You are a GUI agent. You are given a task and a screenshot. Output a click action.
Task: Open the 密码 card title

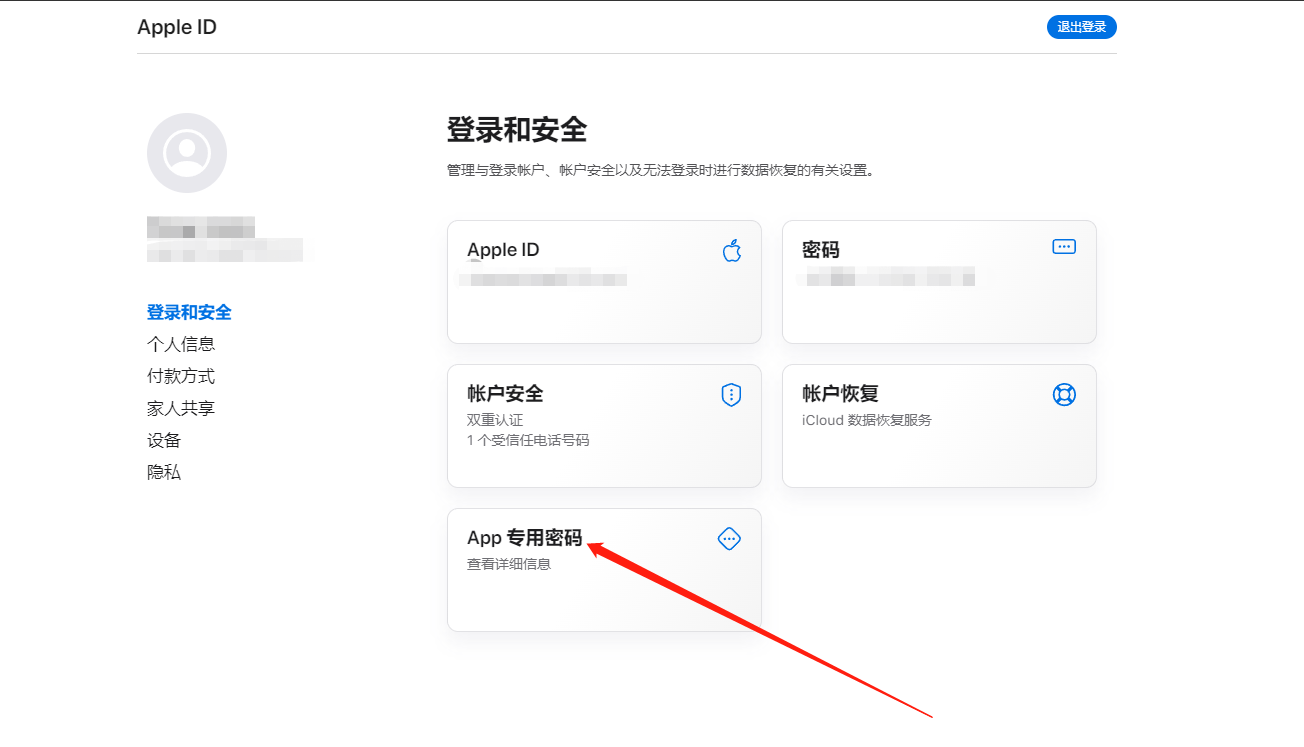[x=821, y=250]
